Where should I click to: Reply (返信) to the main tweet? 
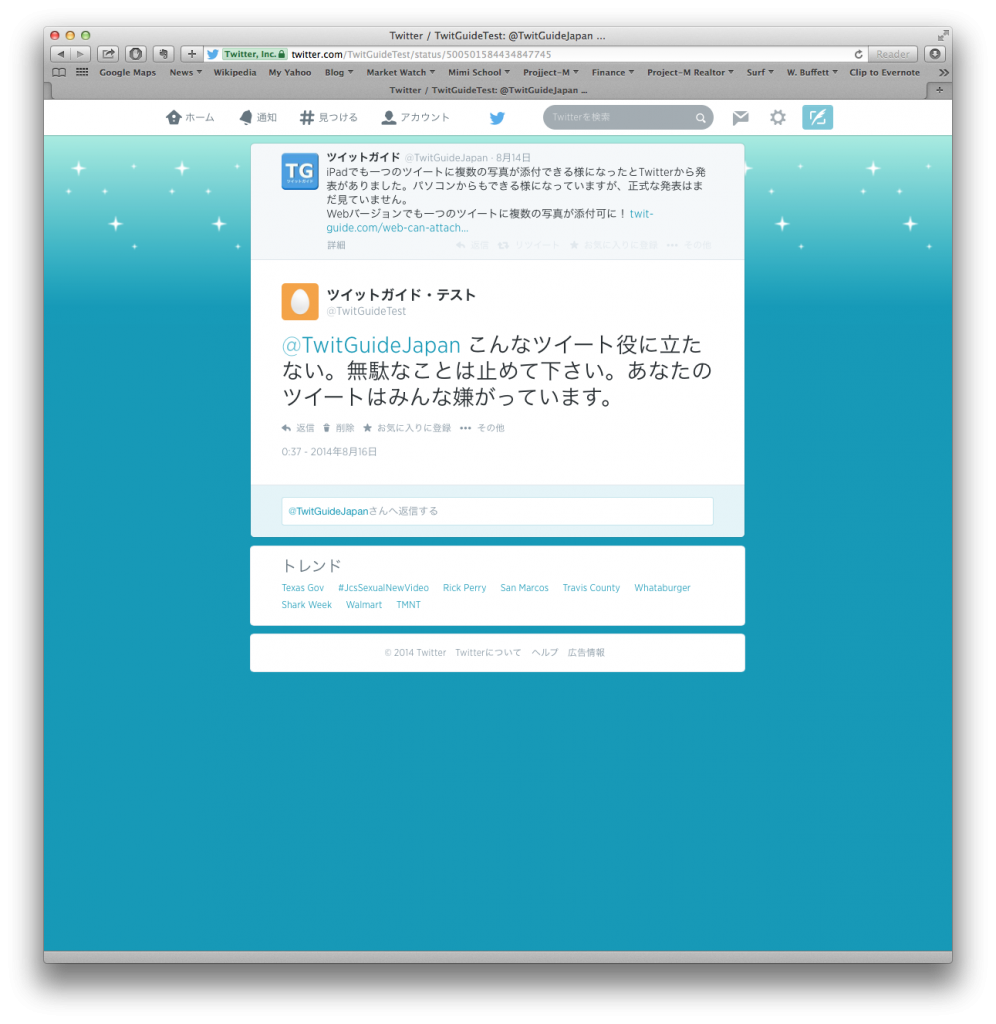pyautogui.click(x=298, y=428)
